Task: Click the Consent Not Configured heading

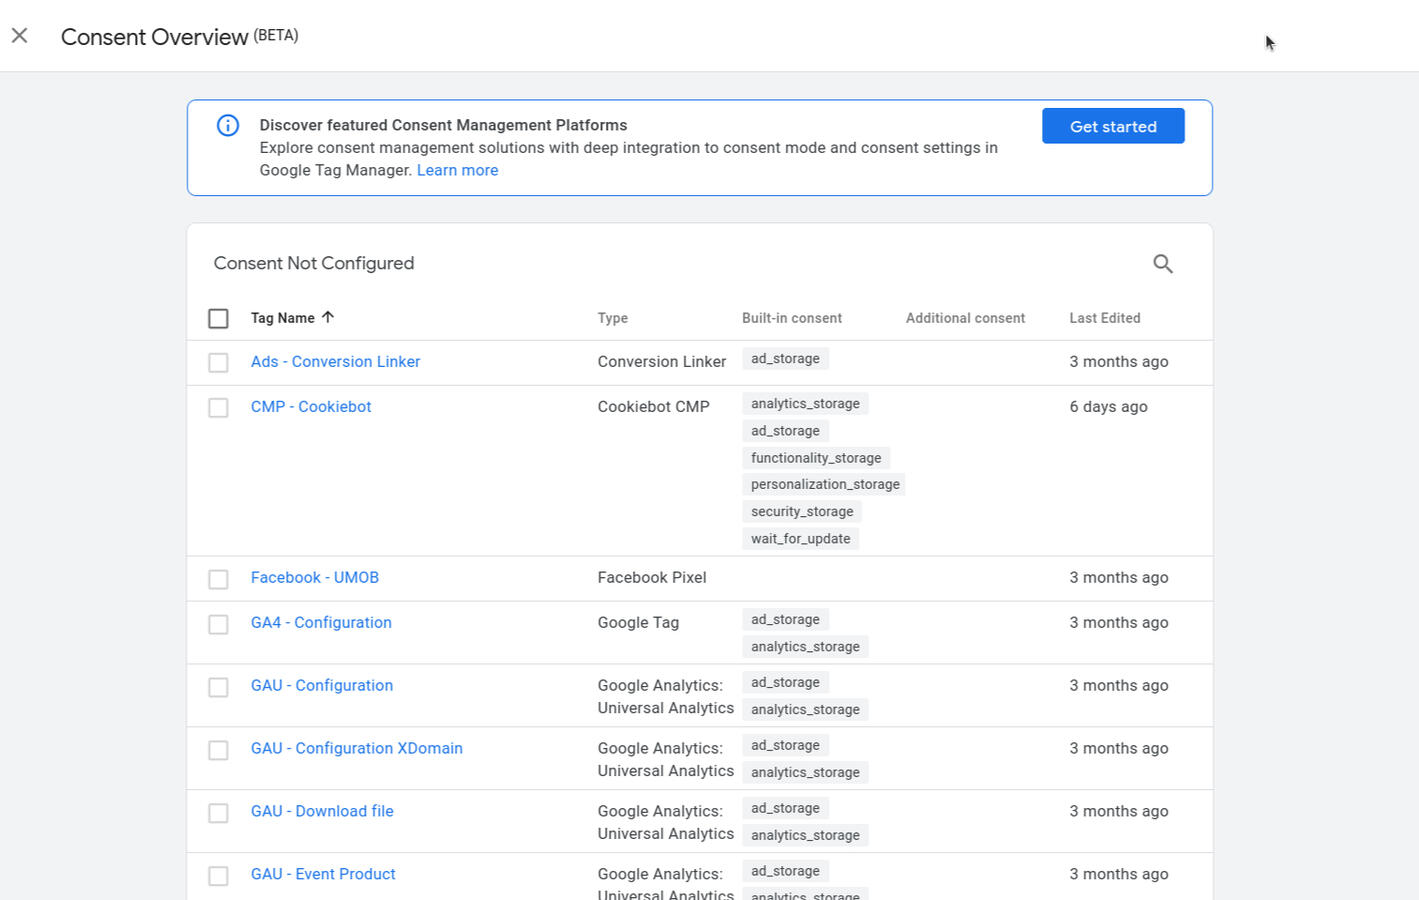Action: point(314,263)
